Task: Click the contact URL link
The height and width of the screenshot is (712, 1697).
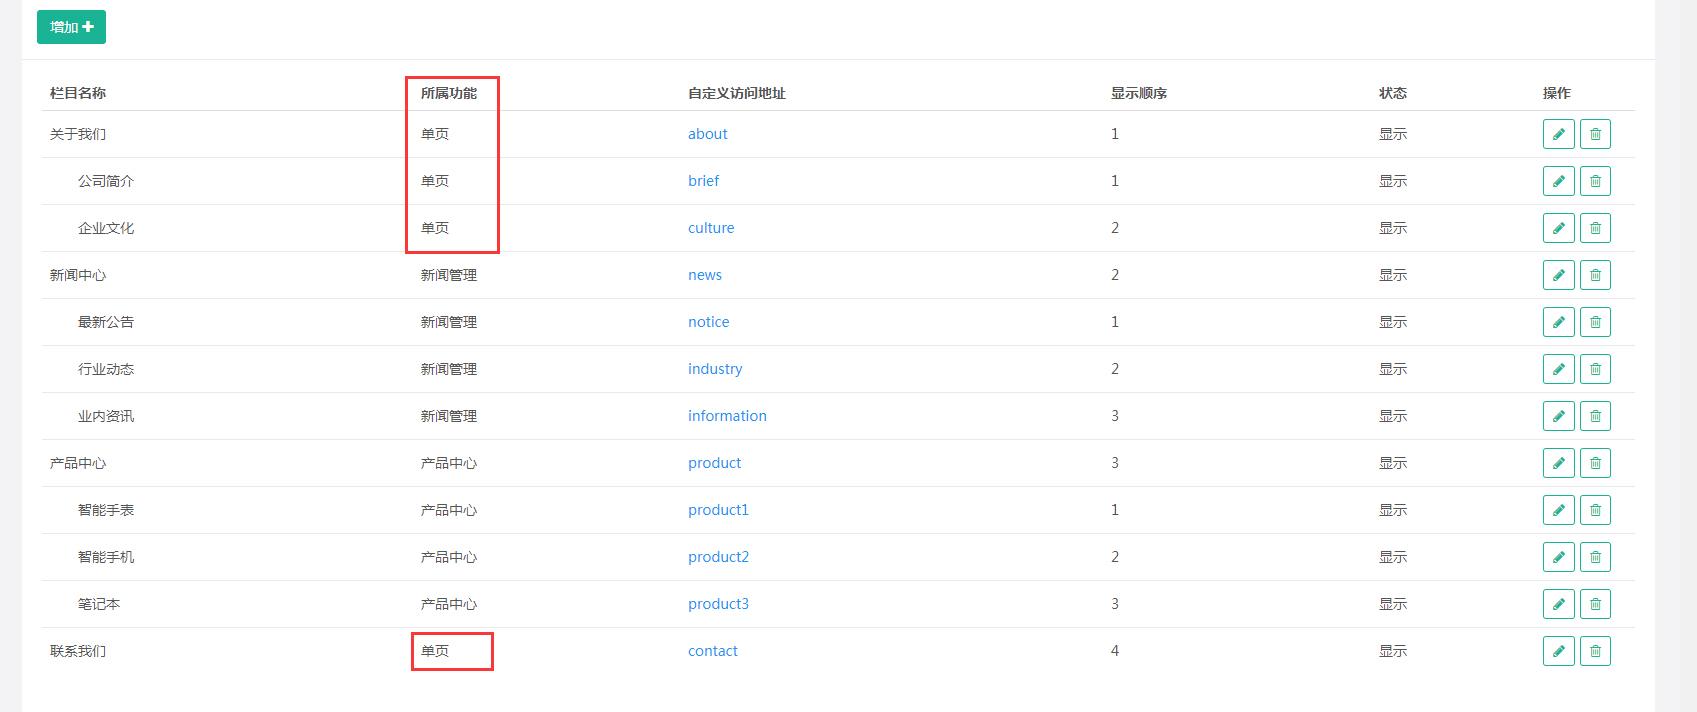Action: click(x=712, y=651)
